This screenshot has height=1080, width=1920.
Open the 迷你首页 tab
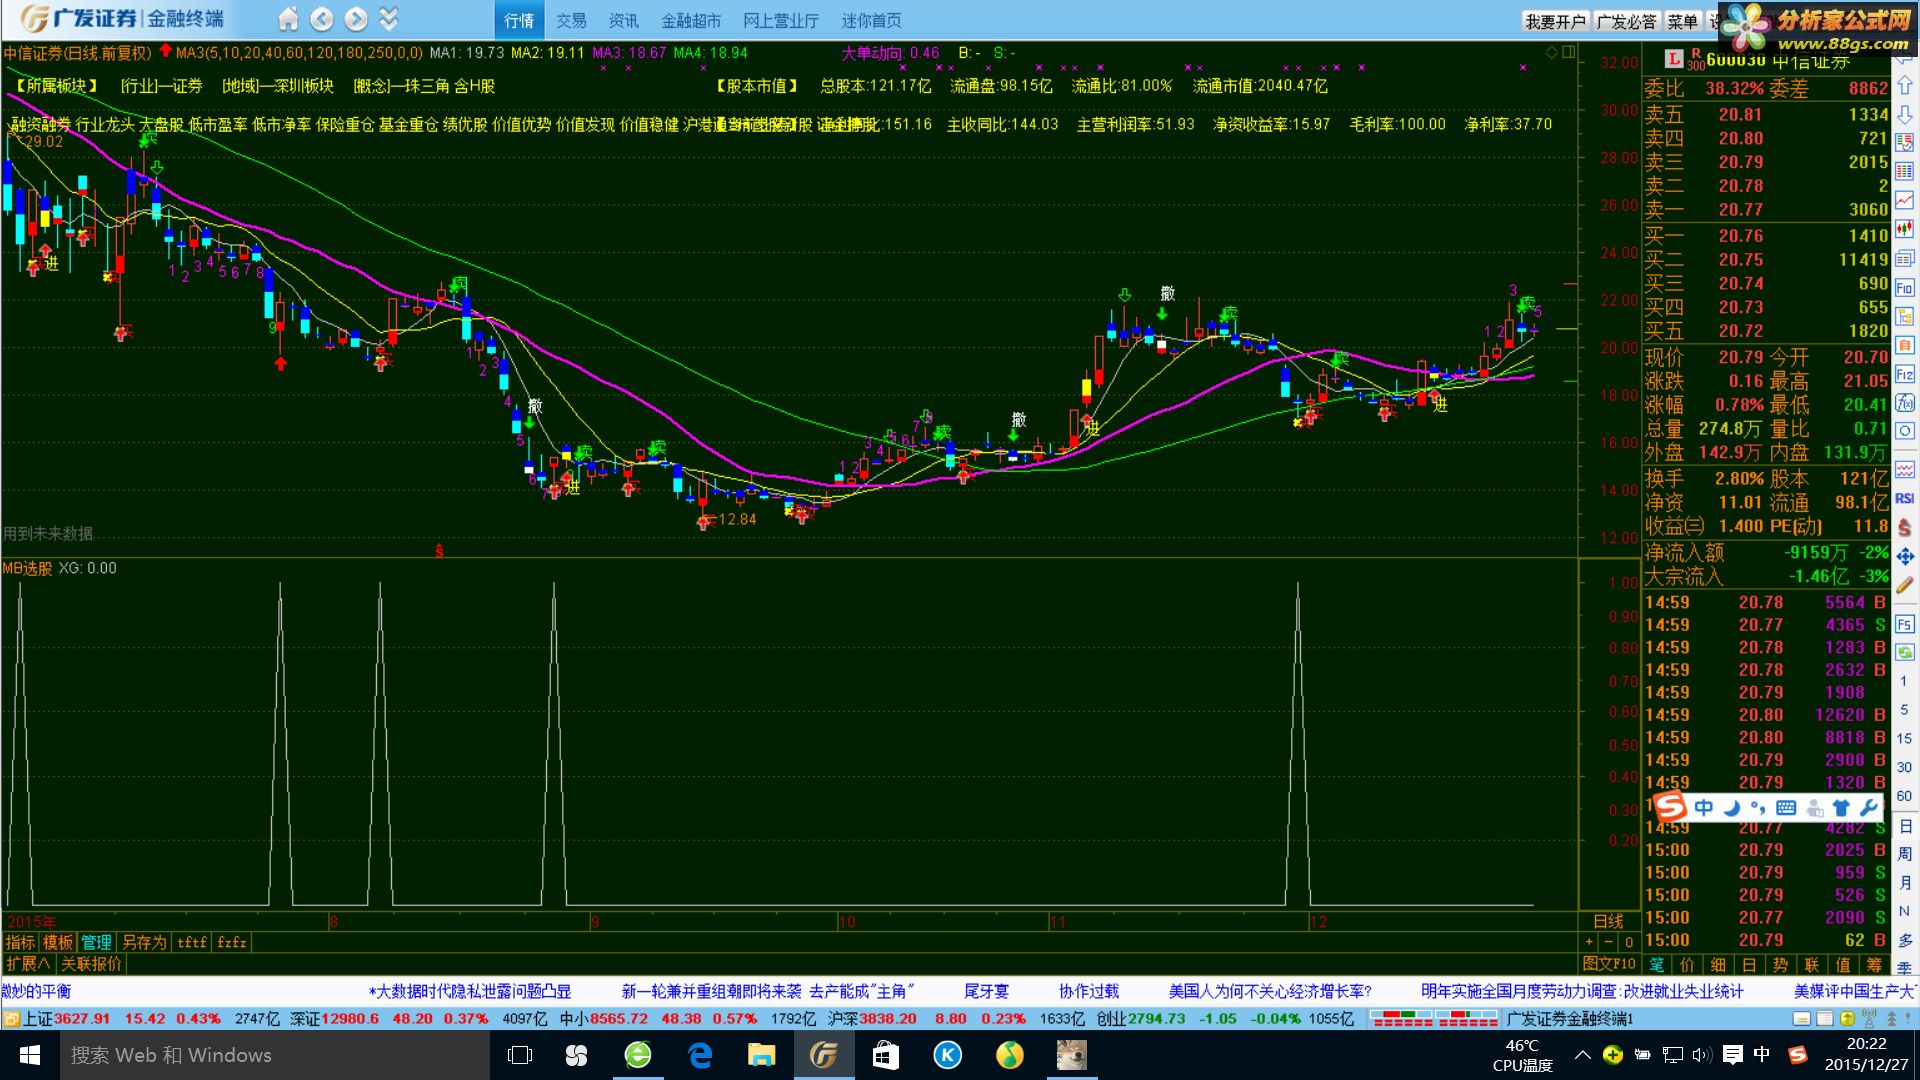pyautogui.click(x=871, y=20)
